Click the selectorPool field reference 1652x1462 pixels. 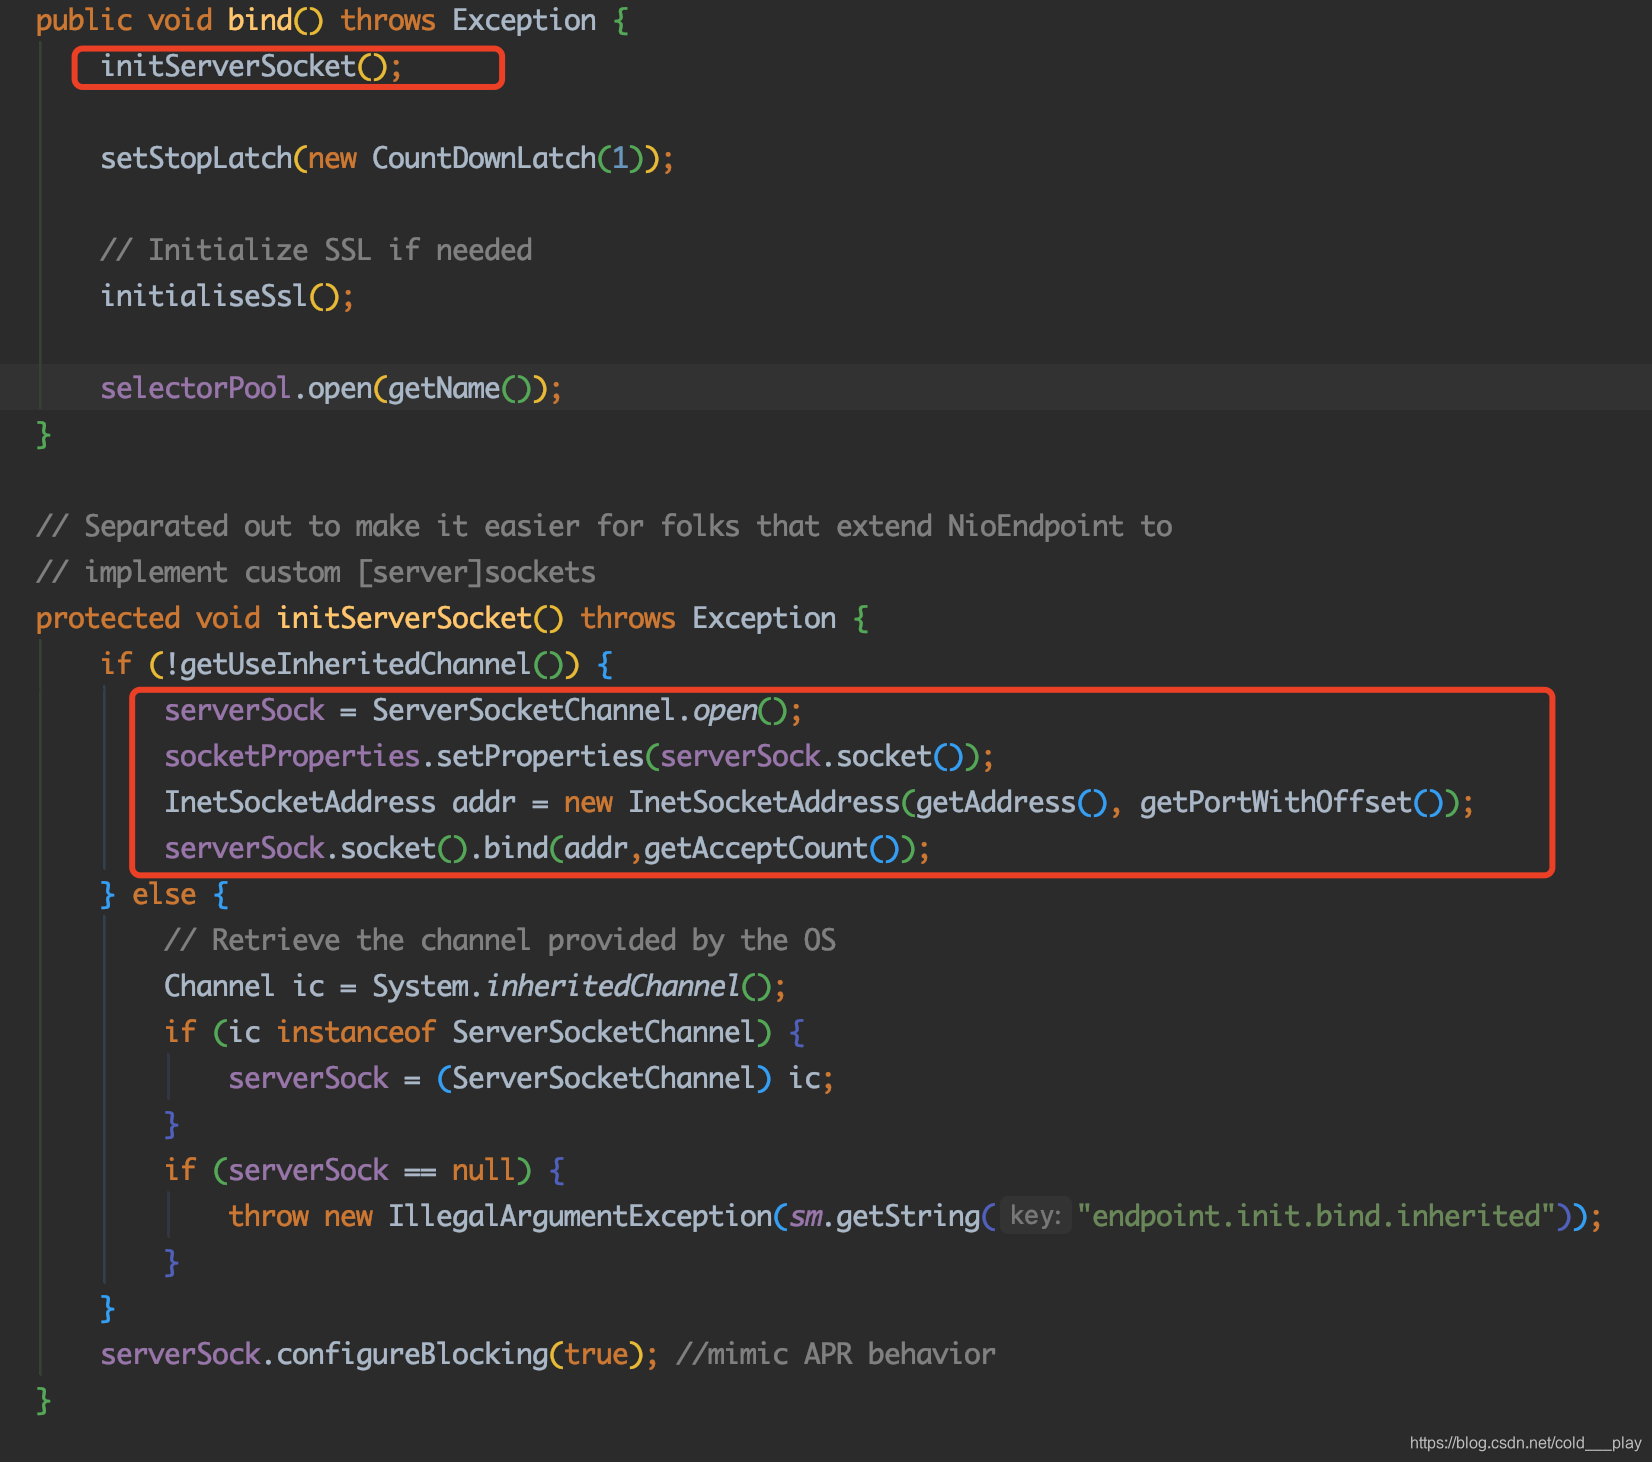pyautogui.click(x=195, y=388)
